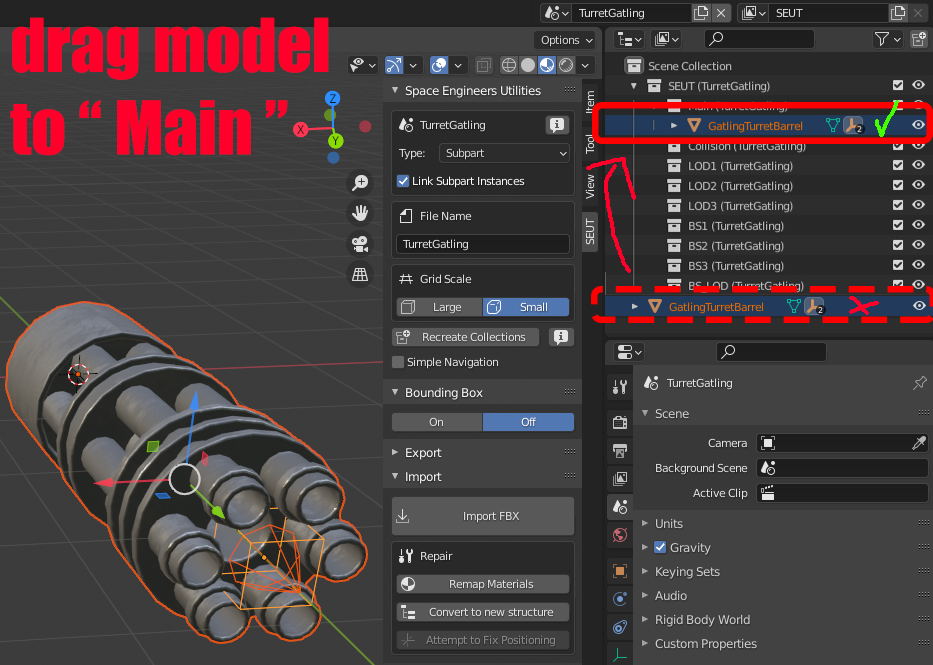This screenshot has width=933, height=665.
Task: Hide LOD2 (TurretGatling) with its eye icon
Action: pyautogui.click(x=919, y=185)
